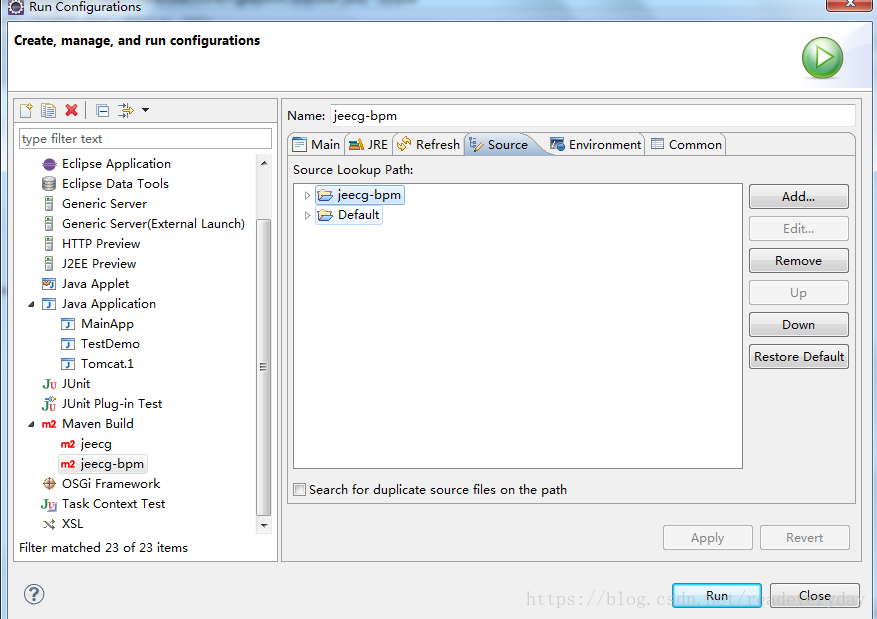Toggle Search for duplicate source files checkbox
Viewport: 877px width, 619px height.
point(300,490)
